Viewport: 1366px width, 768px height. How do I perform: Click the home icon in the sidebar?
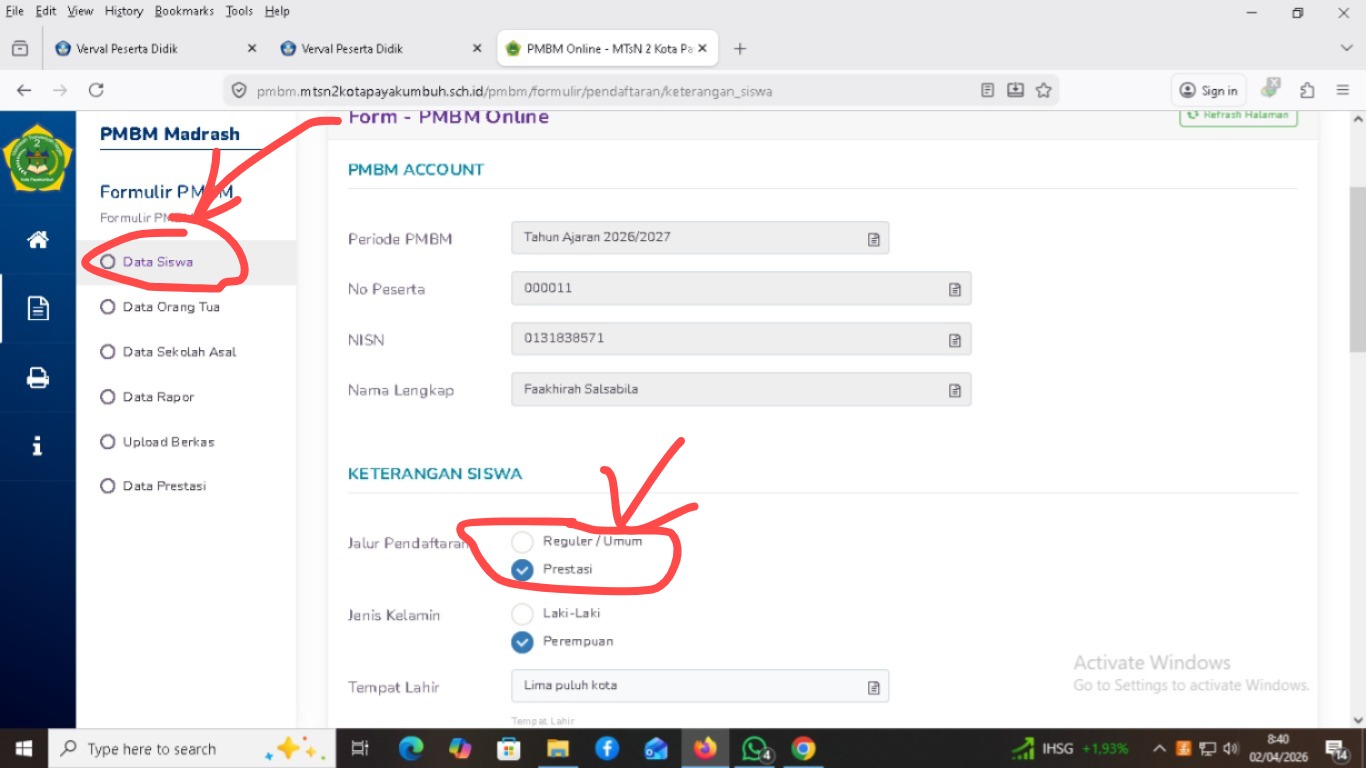(x=38, y=240)
